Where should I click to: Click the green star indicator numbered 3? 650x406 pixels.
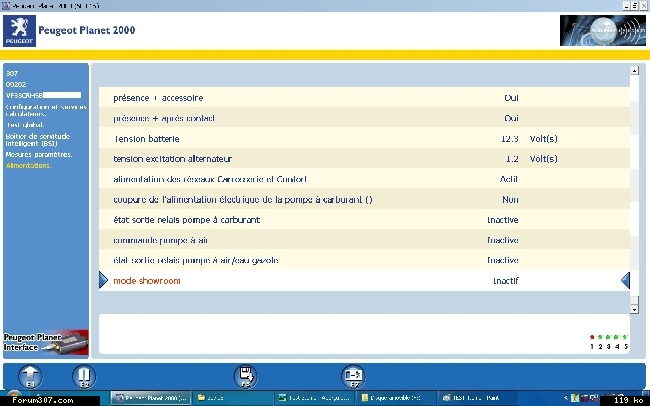coord(609,337)
